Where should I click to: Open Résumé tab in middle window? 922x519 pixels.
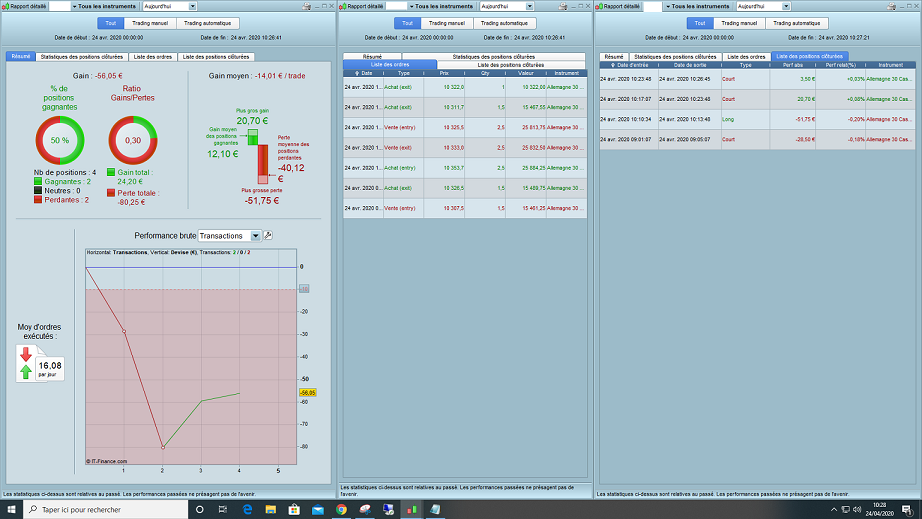tap(372, 57)
